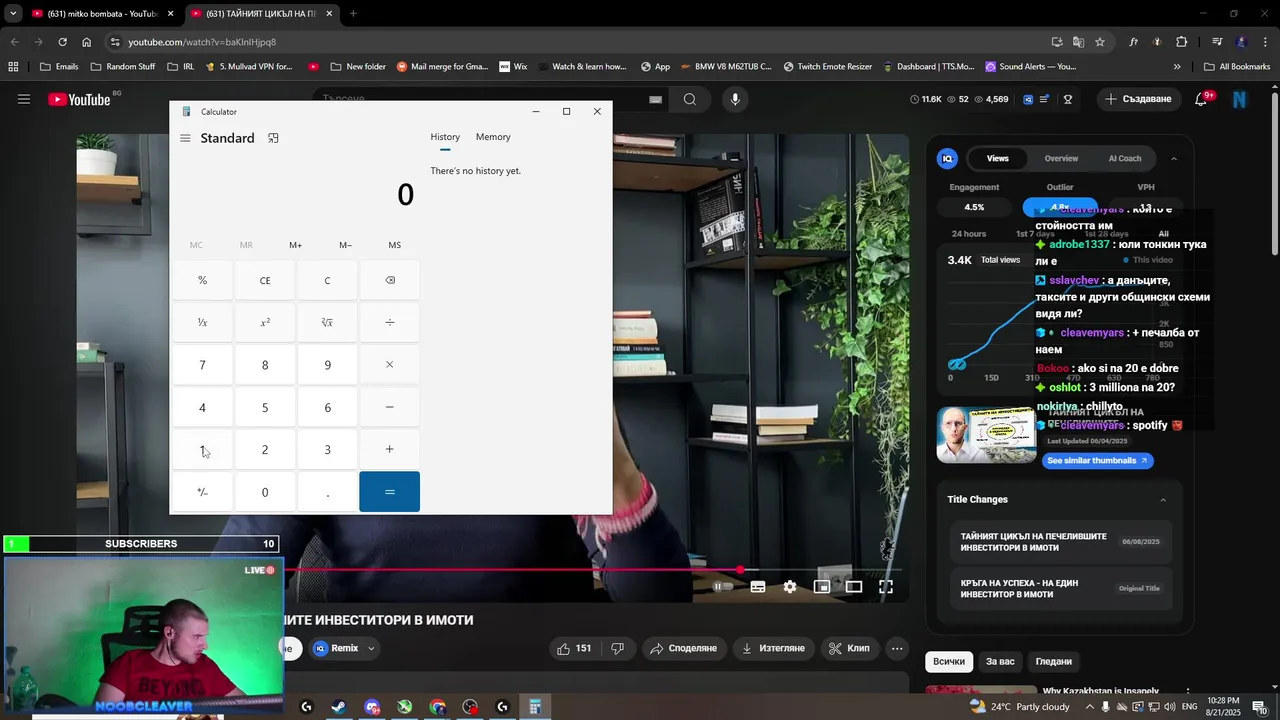Click the Създаване create button
Screen dimensions: 1280x720
[x=1138, y=99]
